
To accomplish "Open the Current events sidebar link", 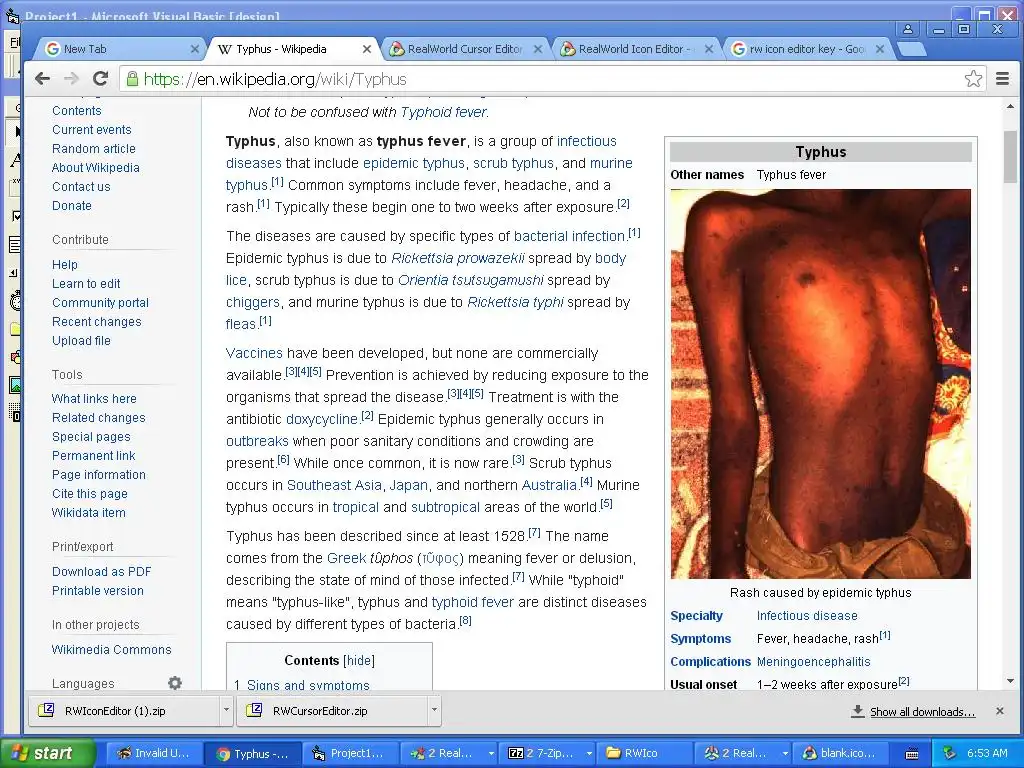I will click(x=91, y=130).
